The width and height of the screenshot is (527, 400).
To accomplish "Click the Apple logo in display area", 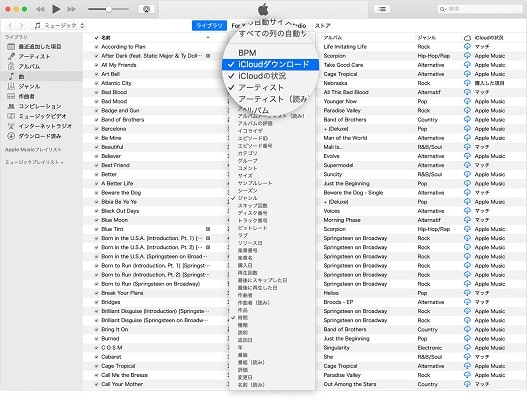I will coord(263,9).
